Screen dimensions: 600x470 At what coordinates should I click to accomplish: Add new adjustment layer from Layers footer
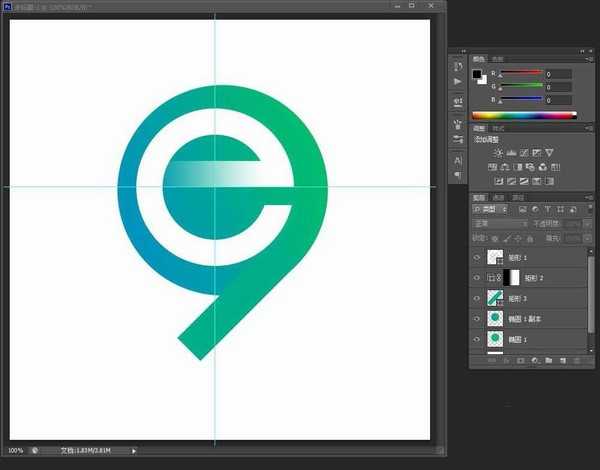click(536, 359)
